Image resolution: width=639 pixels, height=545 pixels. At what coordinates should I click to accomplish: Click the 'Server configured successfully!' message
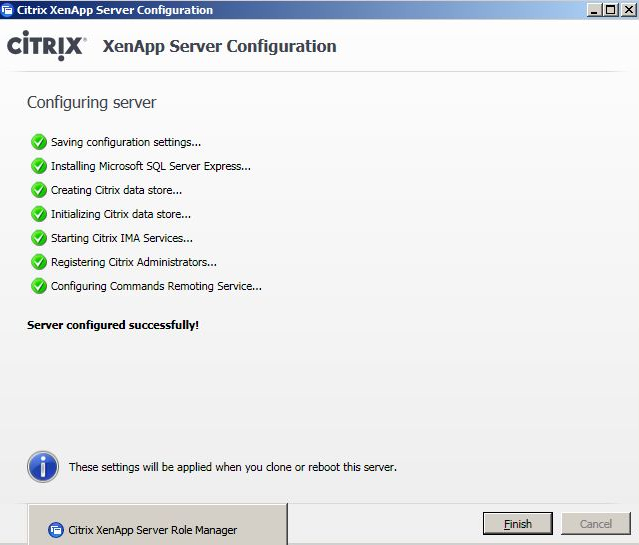tap(113, 325)
